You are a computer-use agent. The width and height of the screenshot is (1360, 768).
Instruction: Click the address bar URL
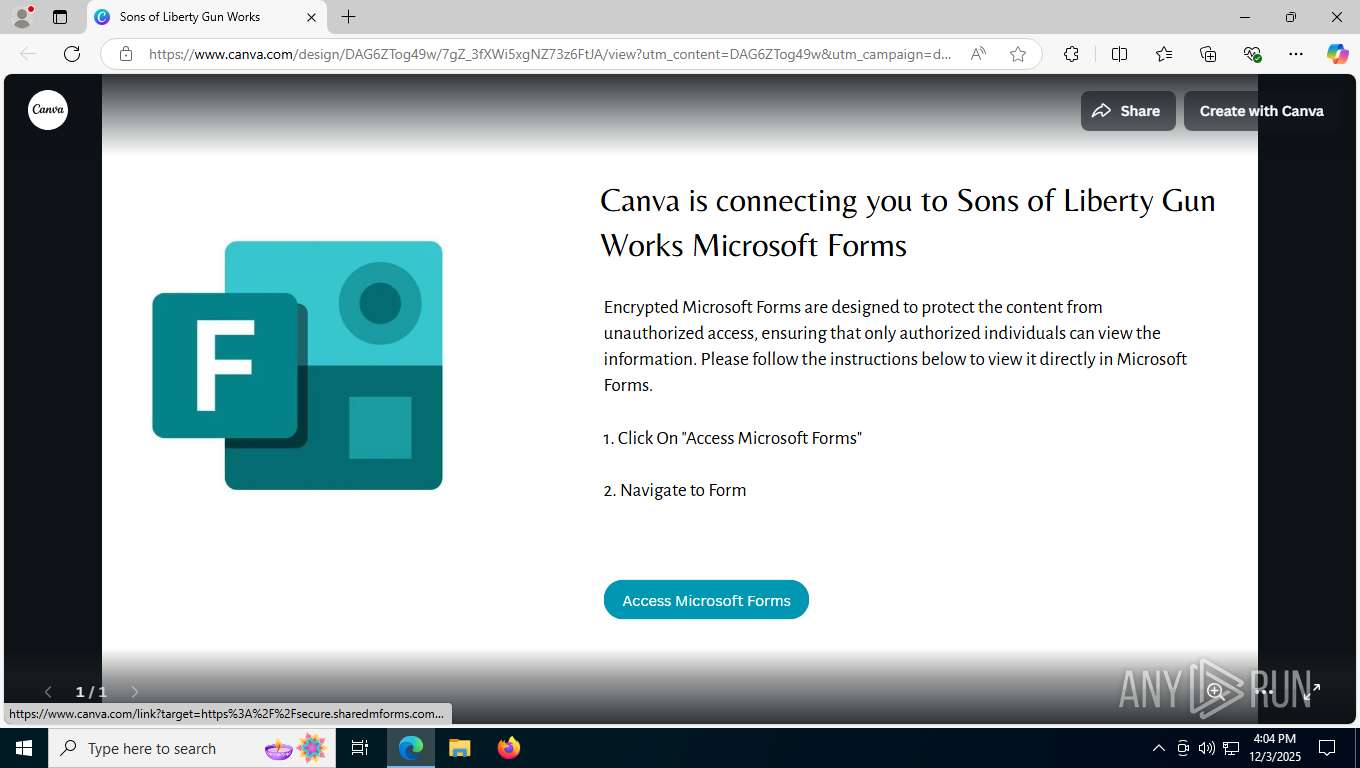coord(549,54)
